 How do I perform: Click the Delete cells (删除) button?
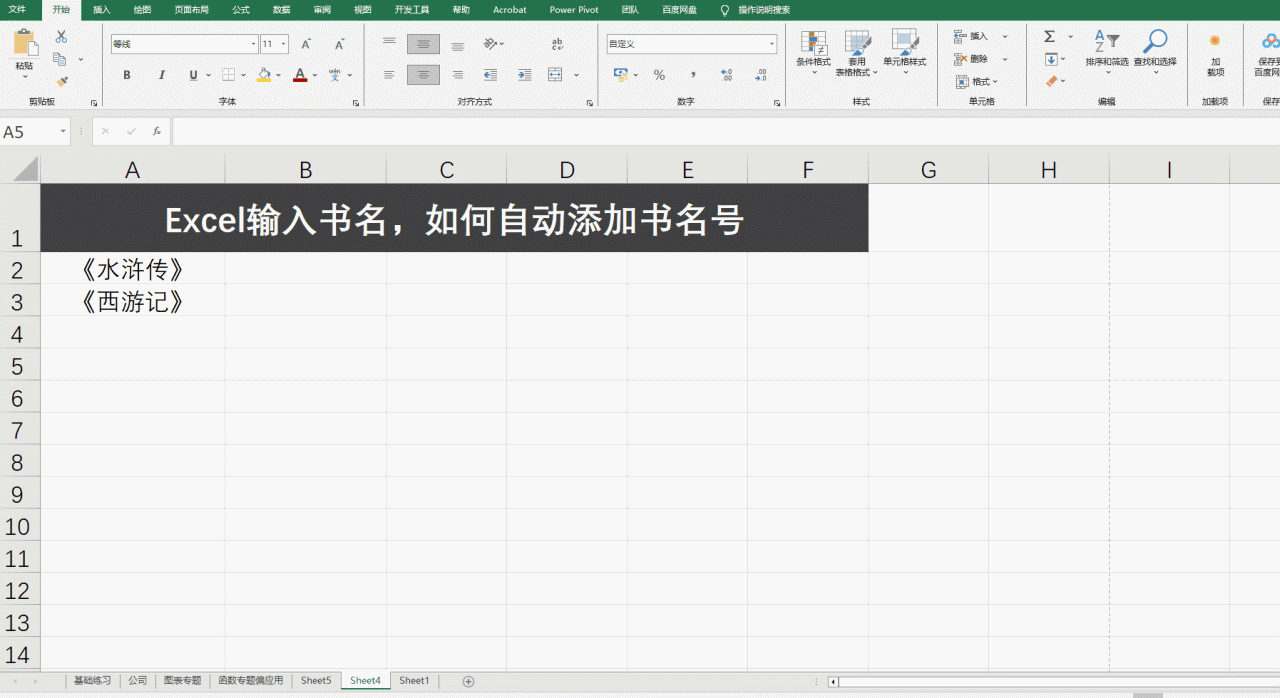[971, 59]
